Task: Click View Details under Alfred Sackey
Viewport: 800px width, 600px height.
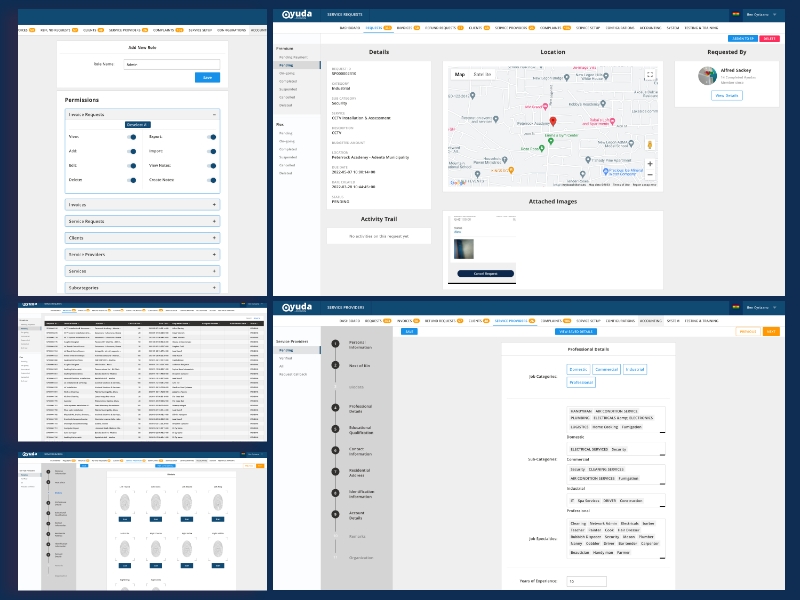Action: click(x=726, y=96)
